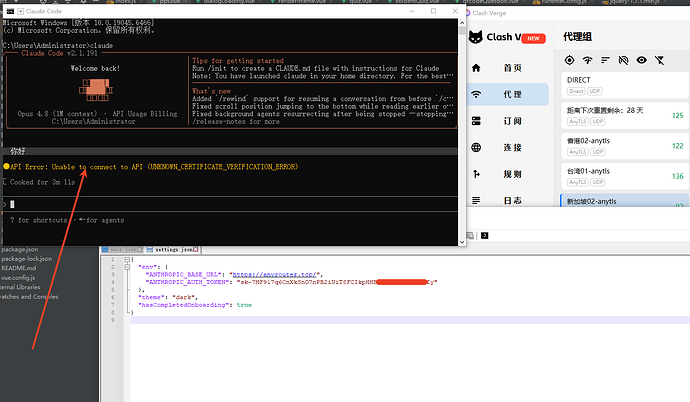Image resolution: width=690 pixels, height=402 pixels.
Task: Select the 香港02-anytls proxy node
Action: tap(624, 146)
